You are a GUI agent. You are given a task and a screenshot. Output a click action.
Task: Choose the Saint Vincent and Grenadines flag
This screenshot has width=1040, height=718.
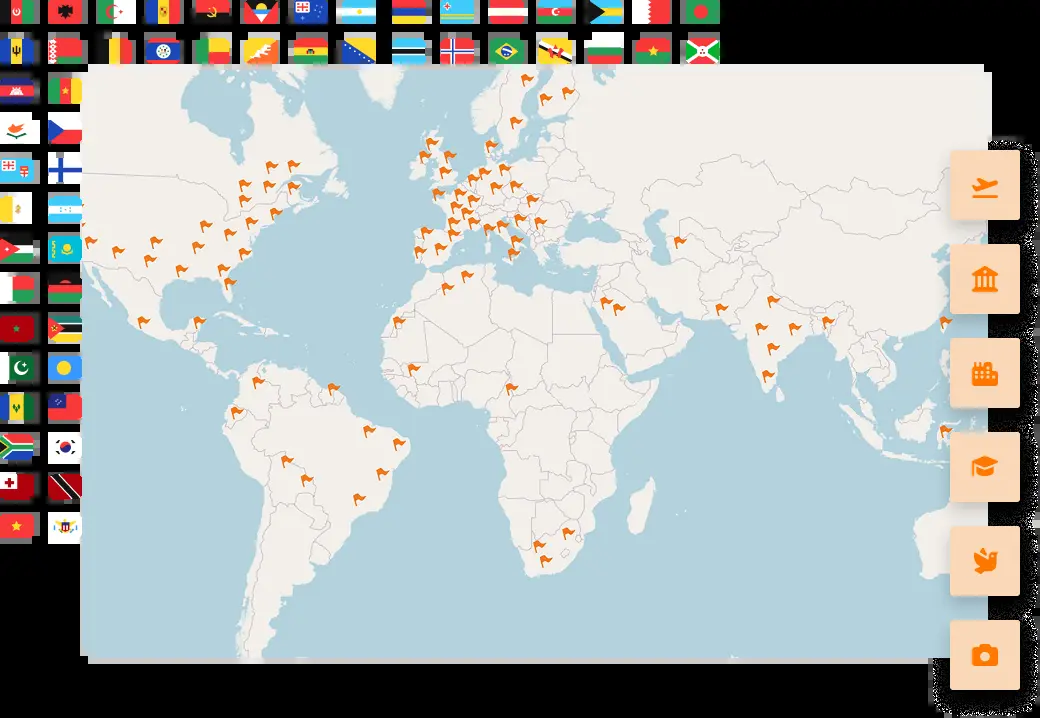[x=17, y=407]
